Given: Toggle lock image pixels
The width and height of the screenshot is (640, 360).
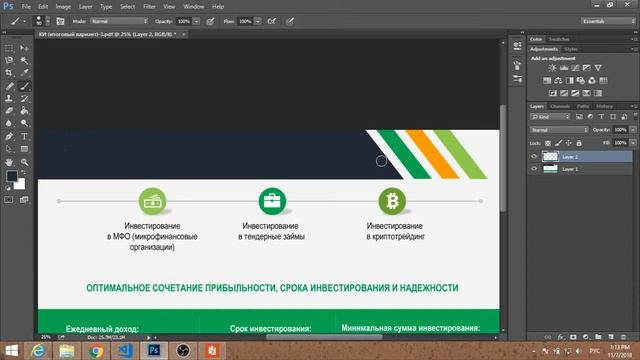Looking at the screenshot, I should (x=558, y=143).
